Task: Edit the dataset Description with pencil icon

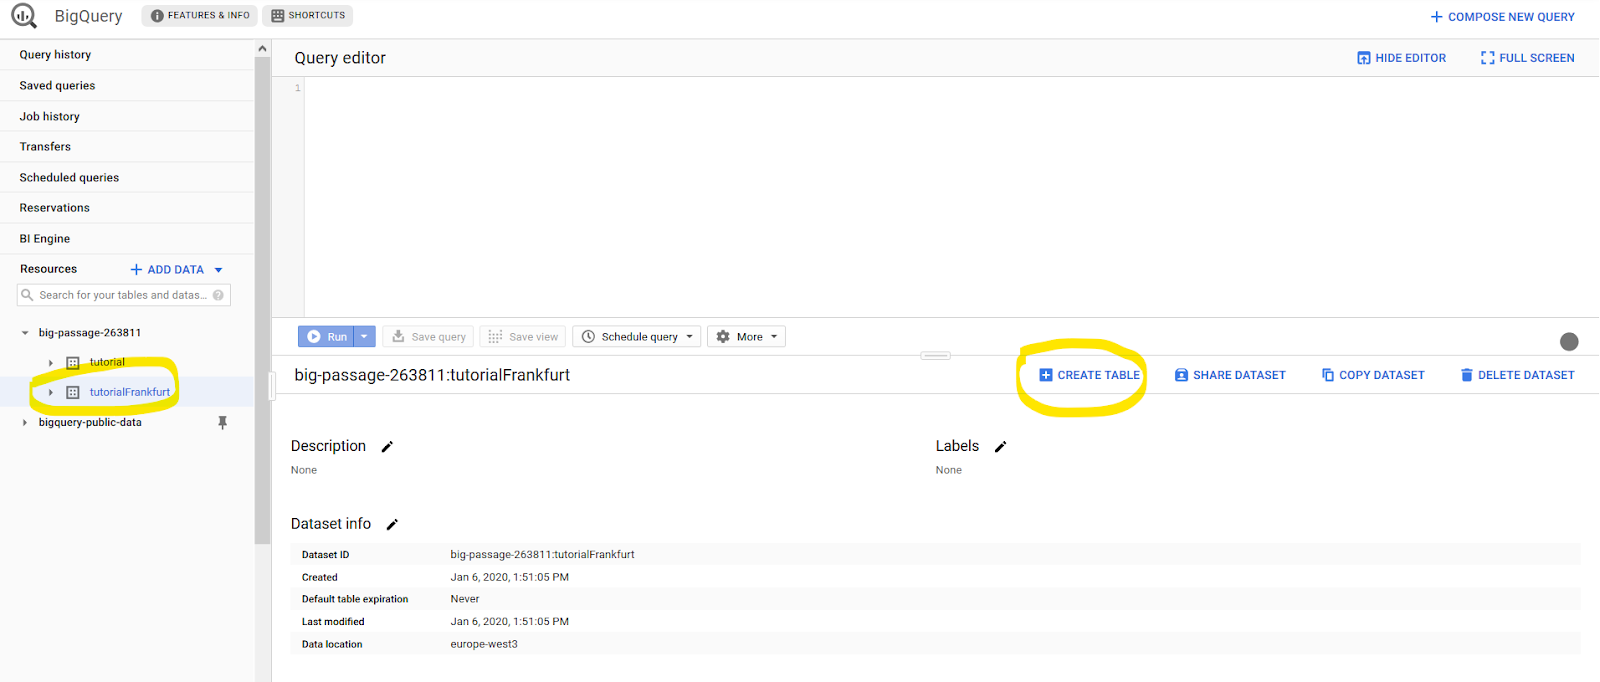Action: point(387,447)
